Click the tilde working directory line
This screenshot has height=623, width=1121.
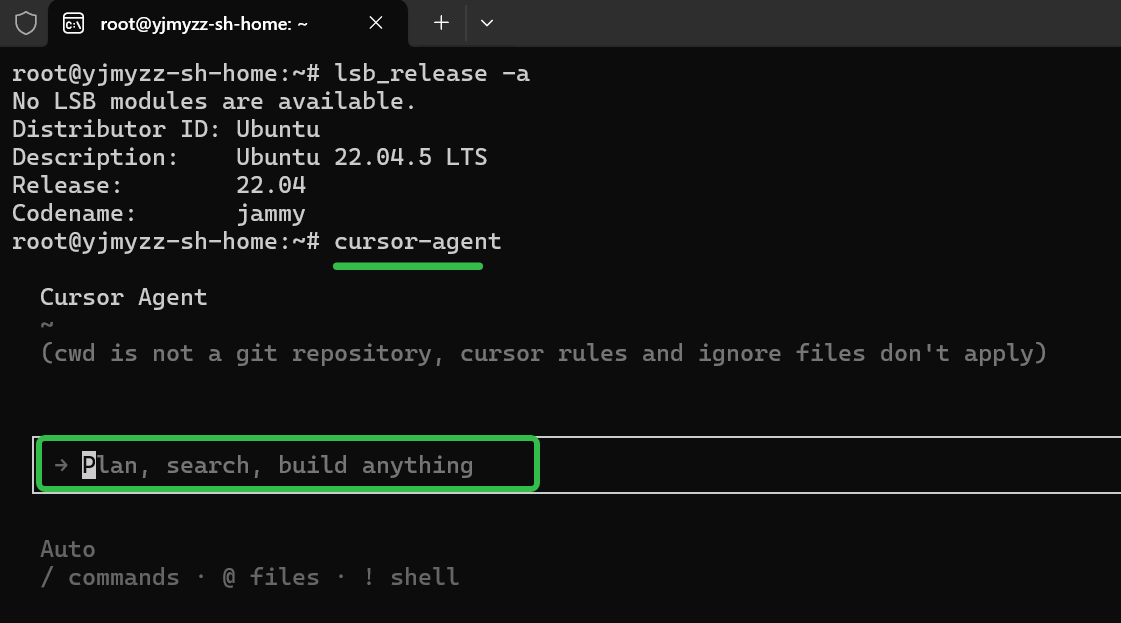click(46, 325)
